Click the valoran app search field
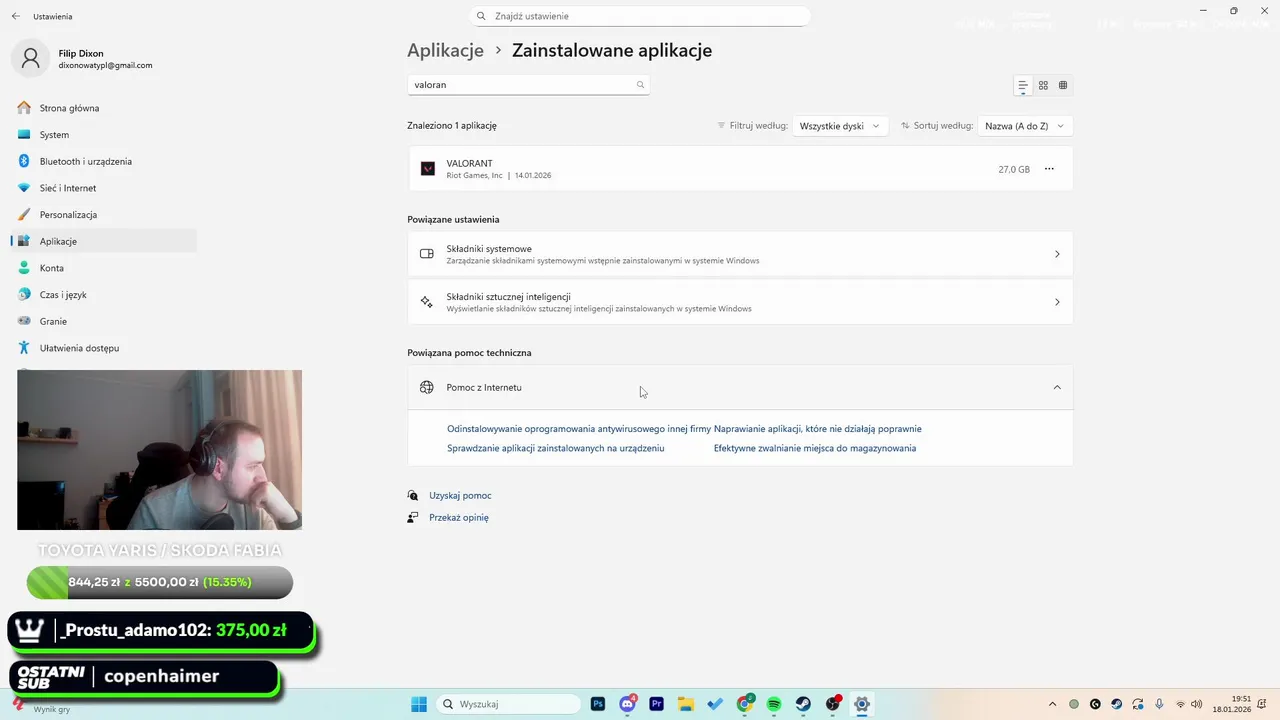1280x720 pixels. pos(528,85)
